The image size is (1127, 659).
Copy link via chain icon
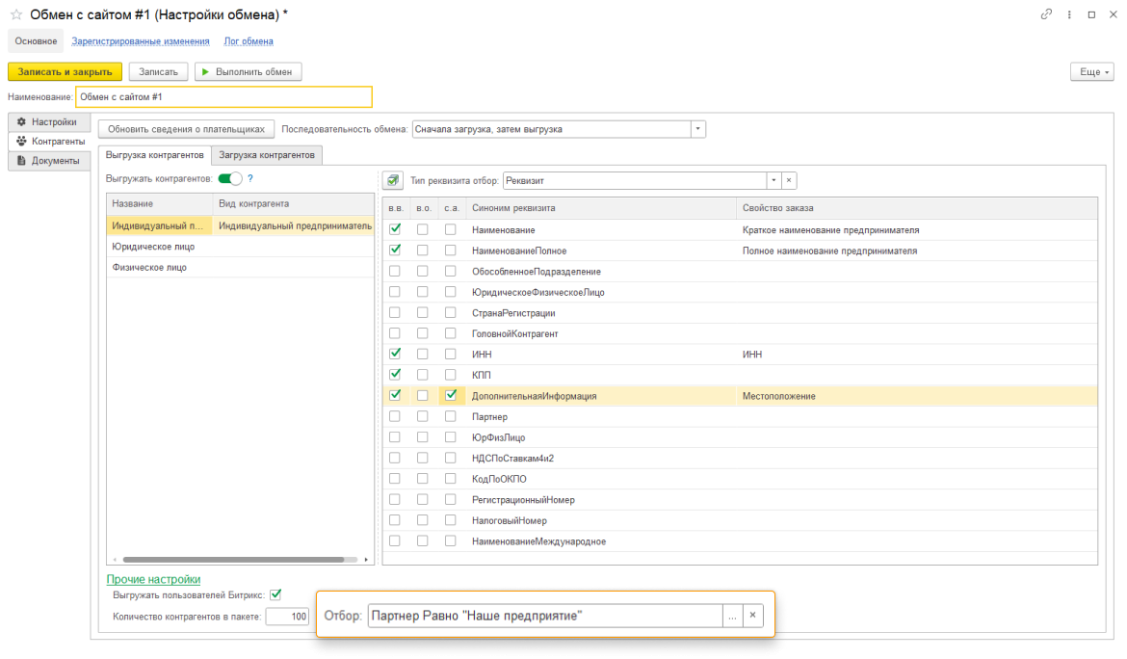click(x=1046, y=14)
